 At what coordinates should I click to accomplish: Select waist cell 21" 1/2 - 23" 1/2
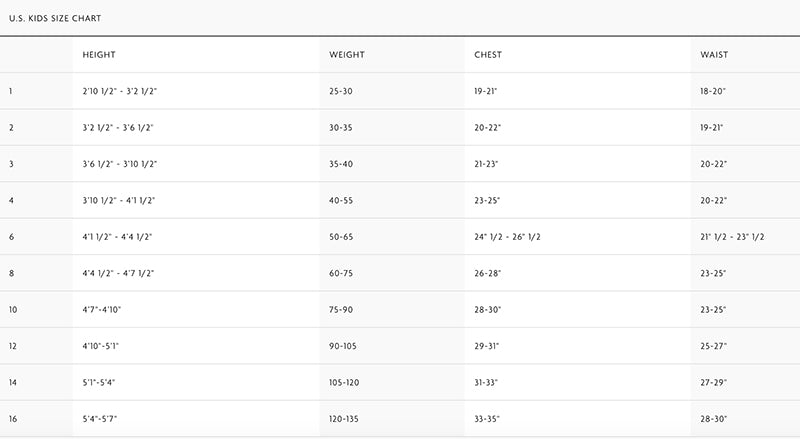pyautogui.click(x=733, y=236)
